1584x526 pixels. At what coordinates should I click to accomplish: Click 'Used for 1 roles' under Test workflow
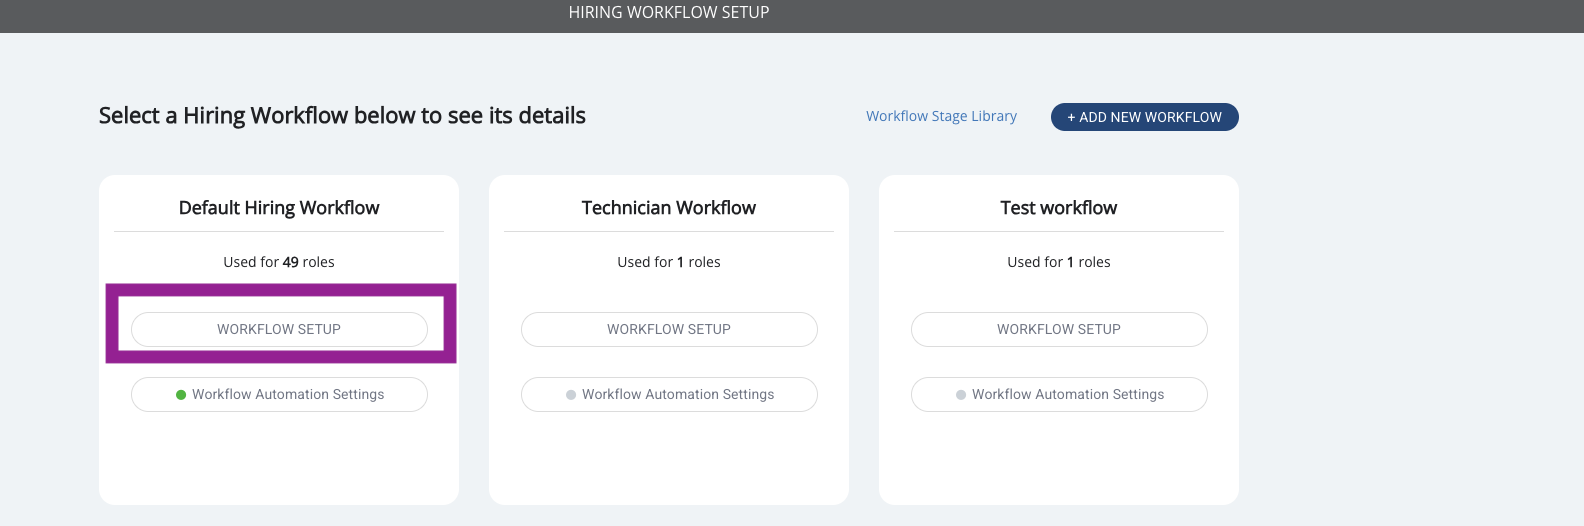[x=1059, y=262]
